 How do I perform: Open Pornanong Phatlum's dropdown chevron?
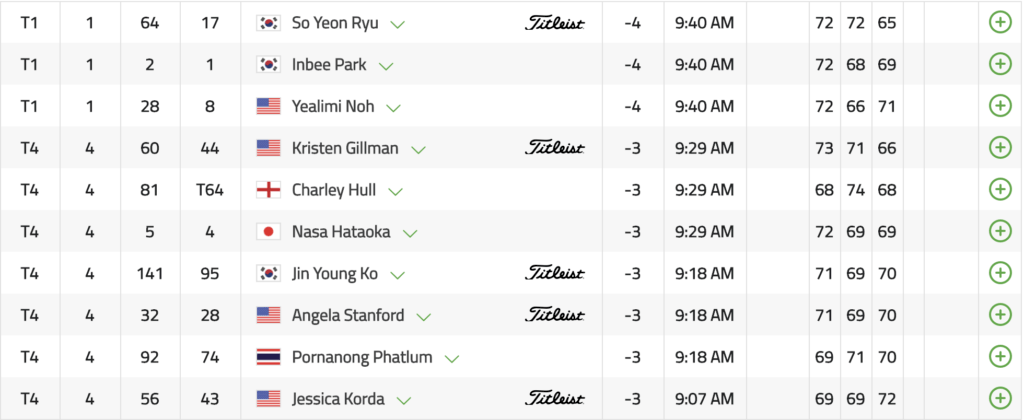click(452, 358)
